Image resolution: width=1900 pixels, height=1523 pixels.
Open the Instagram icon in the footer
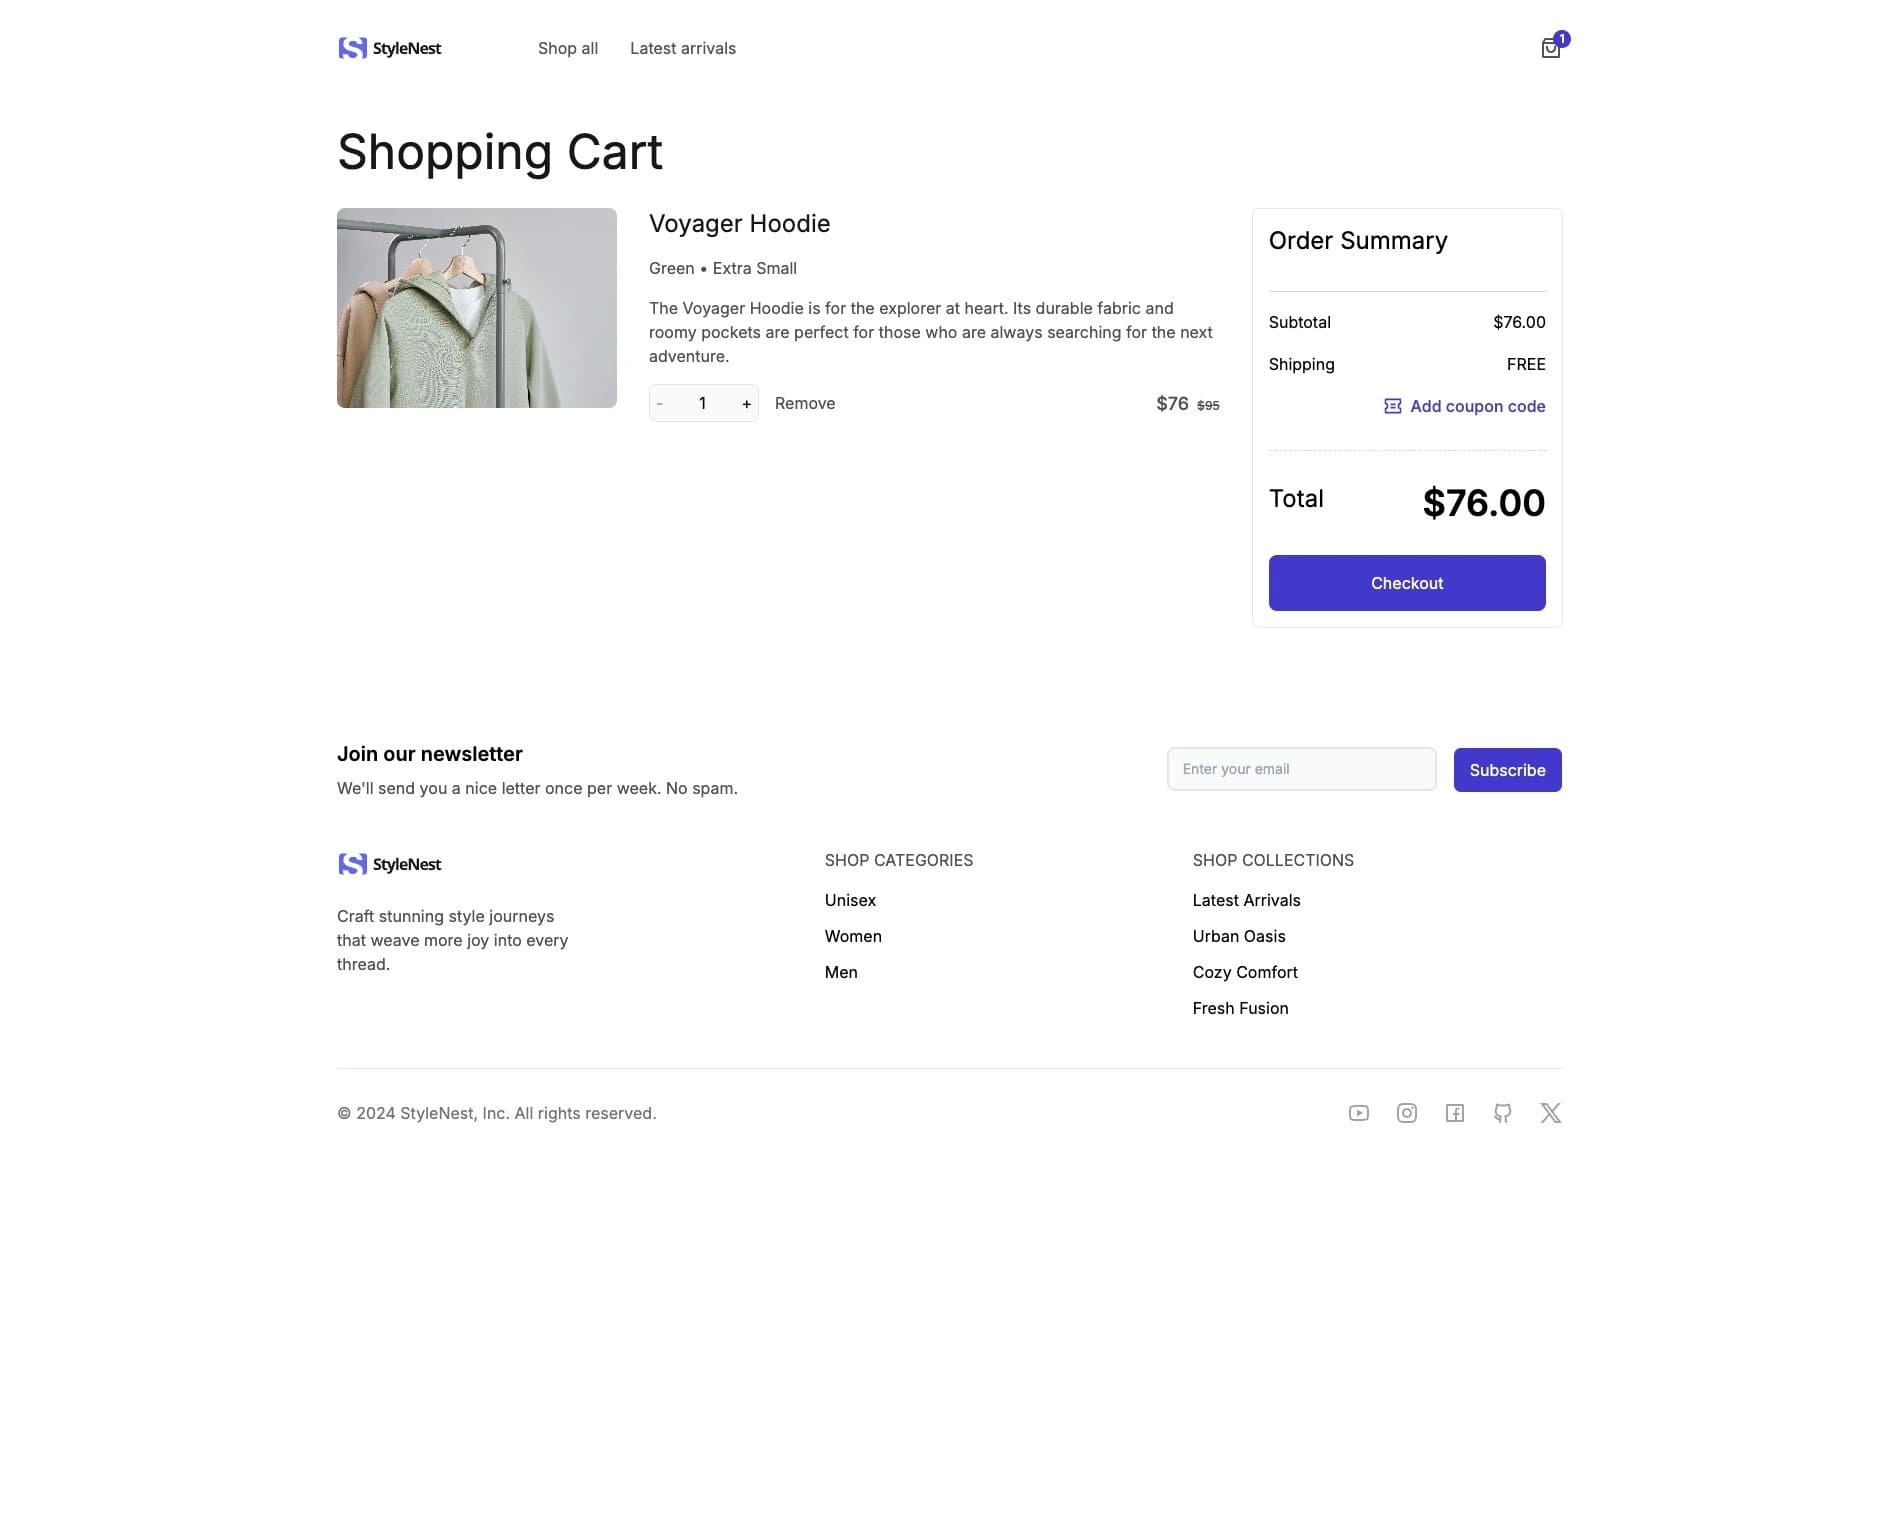pos(1407,1112)
